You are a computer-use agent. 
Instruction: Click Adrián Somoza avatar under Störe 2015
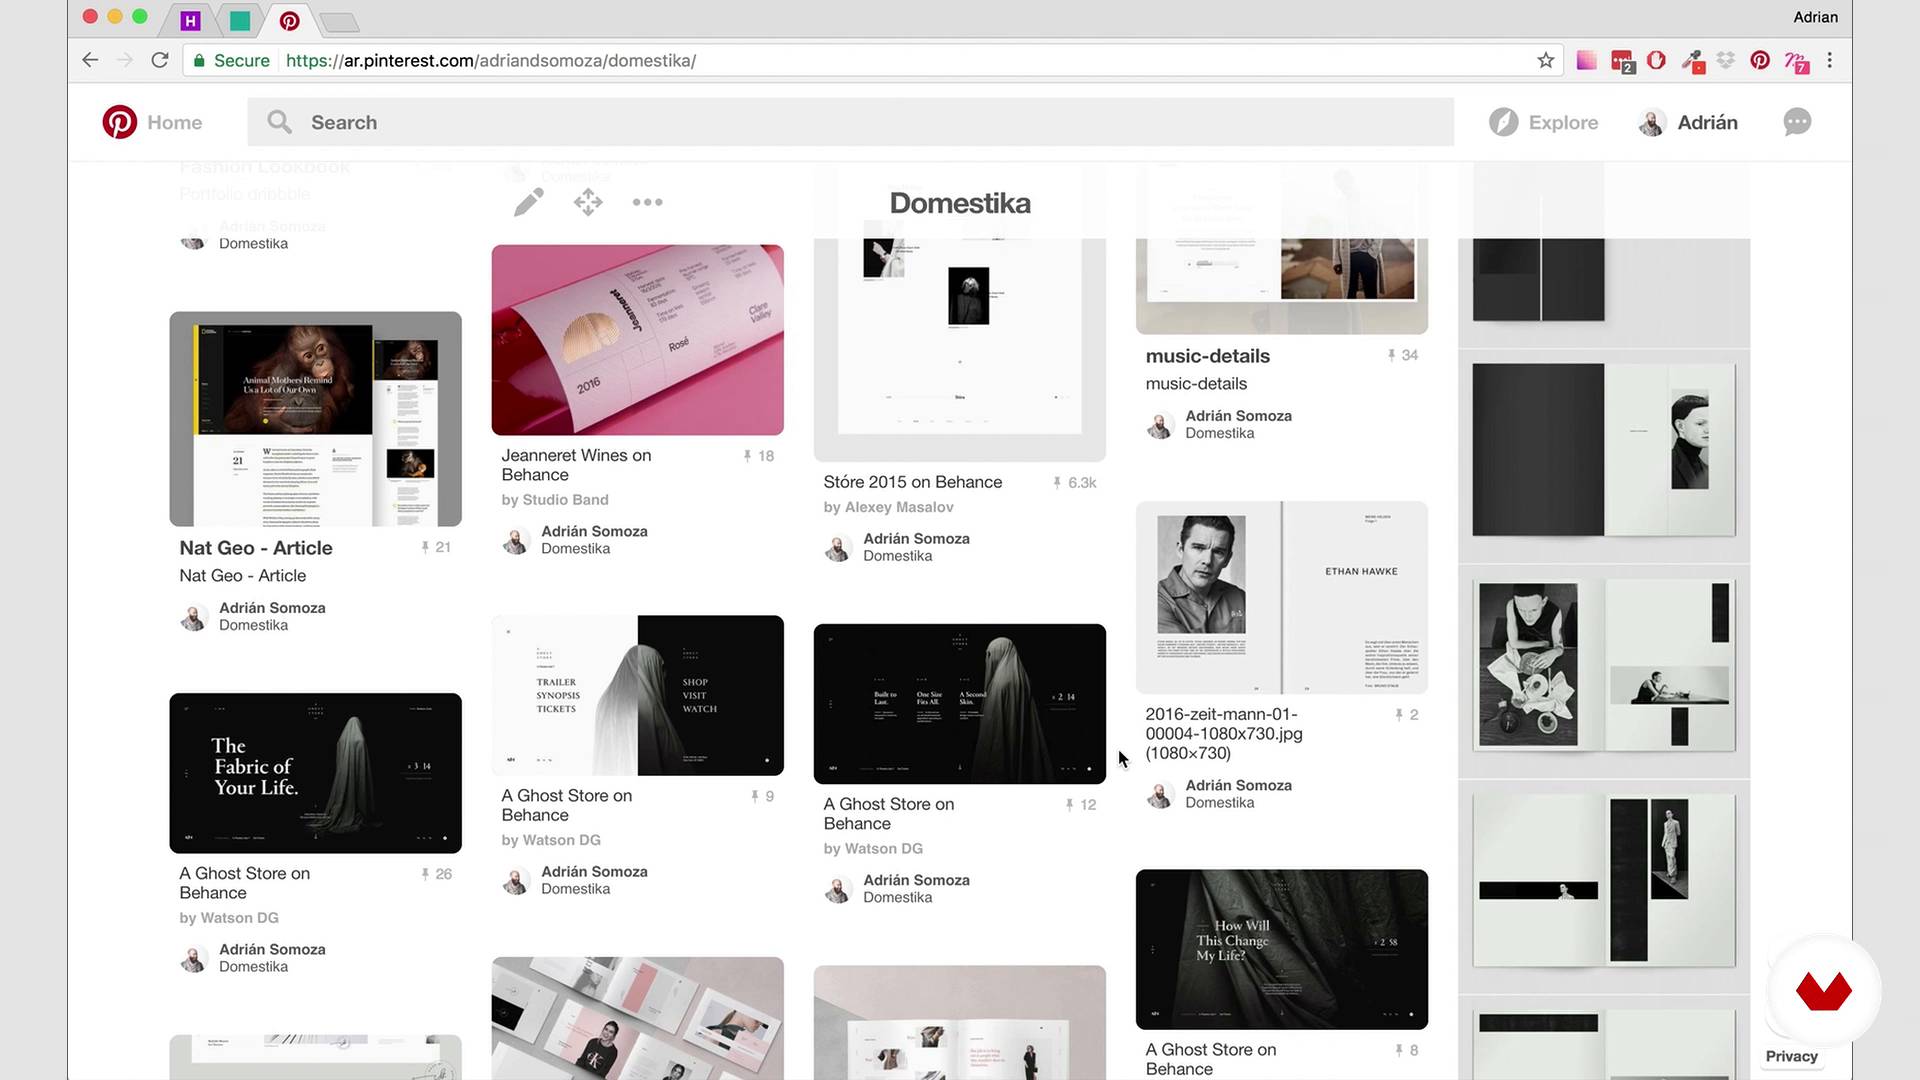tap(838, 548)
